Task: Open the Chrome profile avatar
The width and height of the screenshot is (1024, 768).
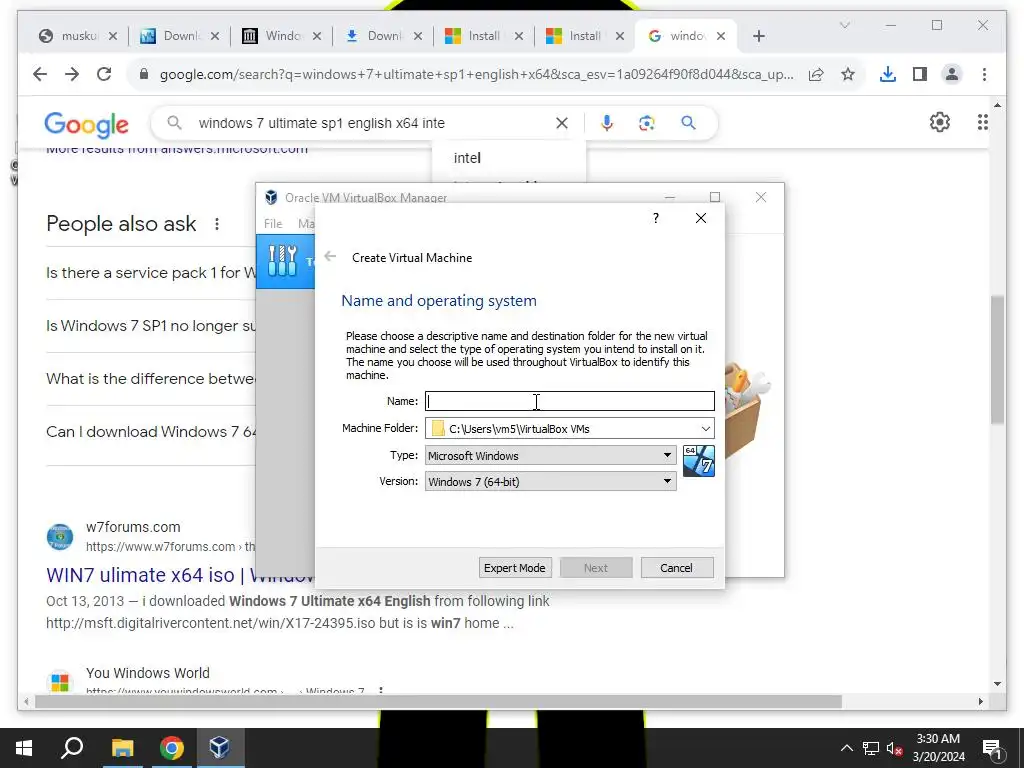Action: click(952, 74)
